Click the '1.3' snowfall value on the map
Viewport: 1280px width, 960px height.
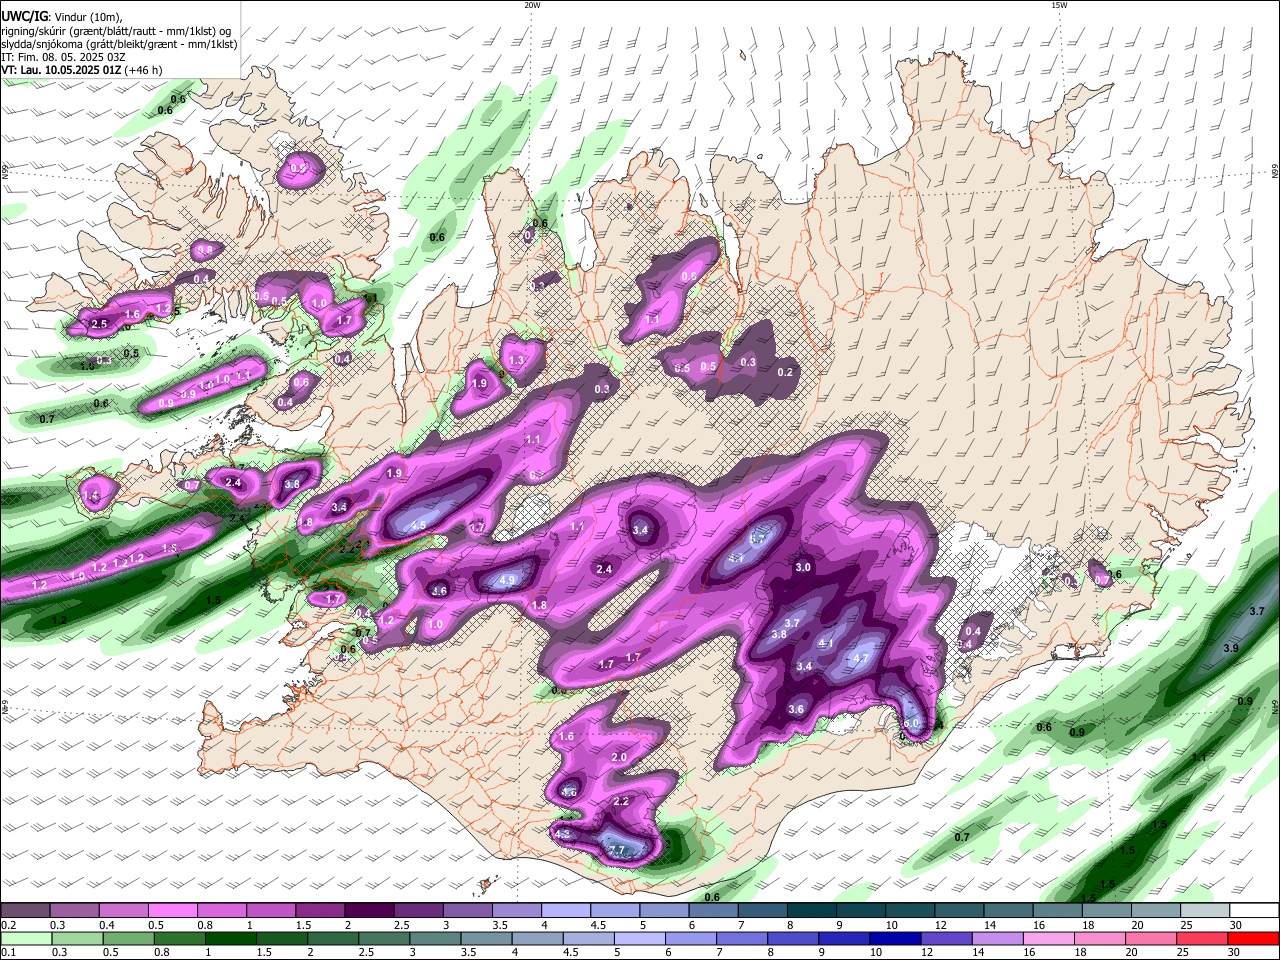pos(516,361)
